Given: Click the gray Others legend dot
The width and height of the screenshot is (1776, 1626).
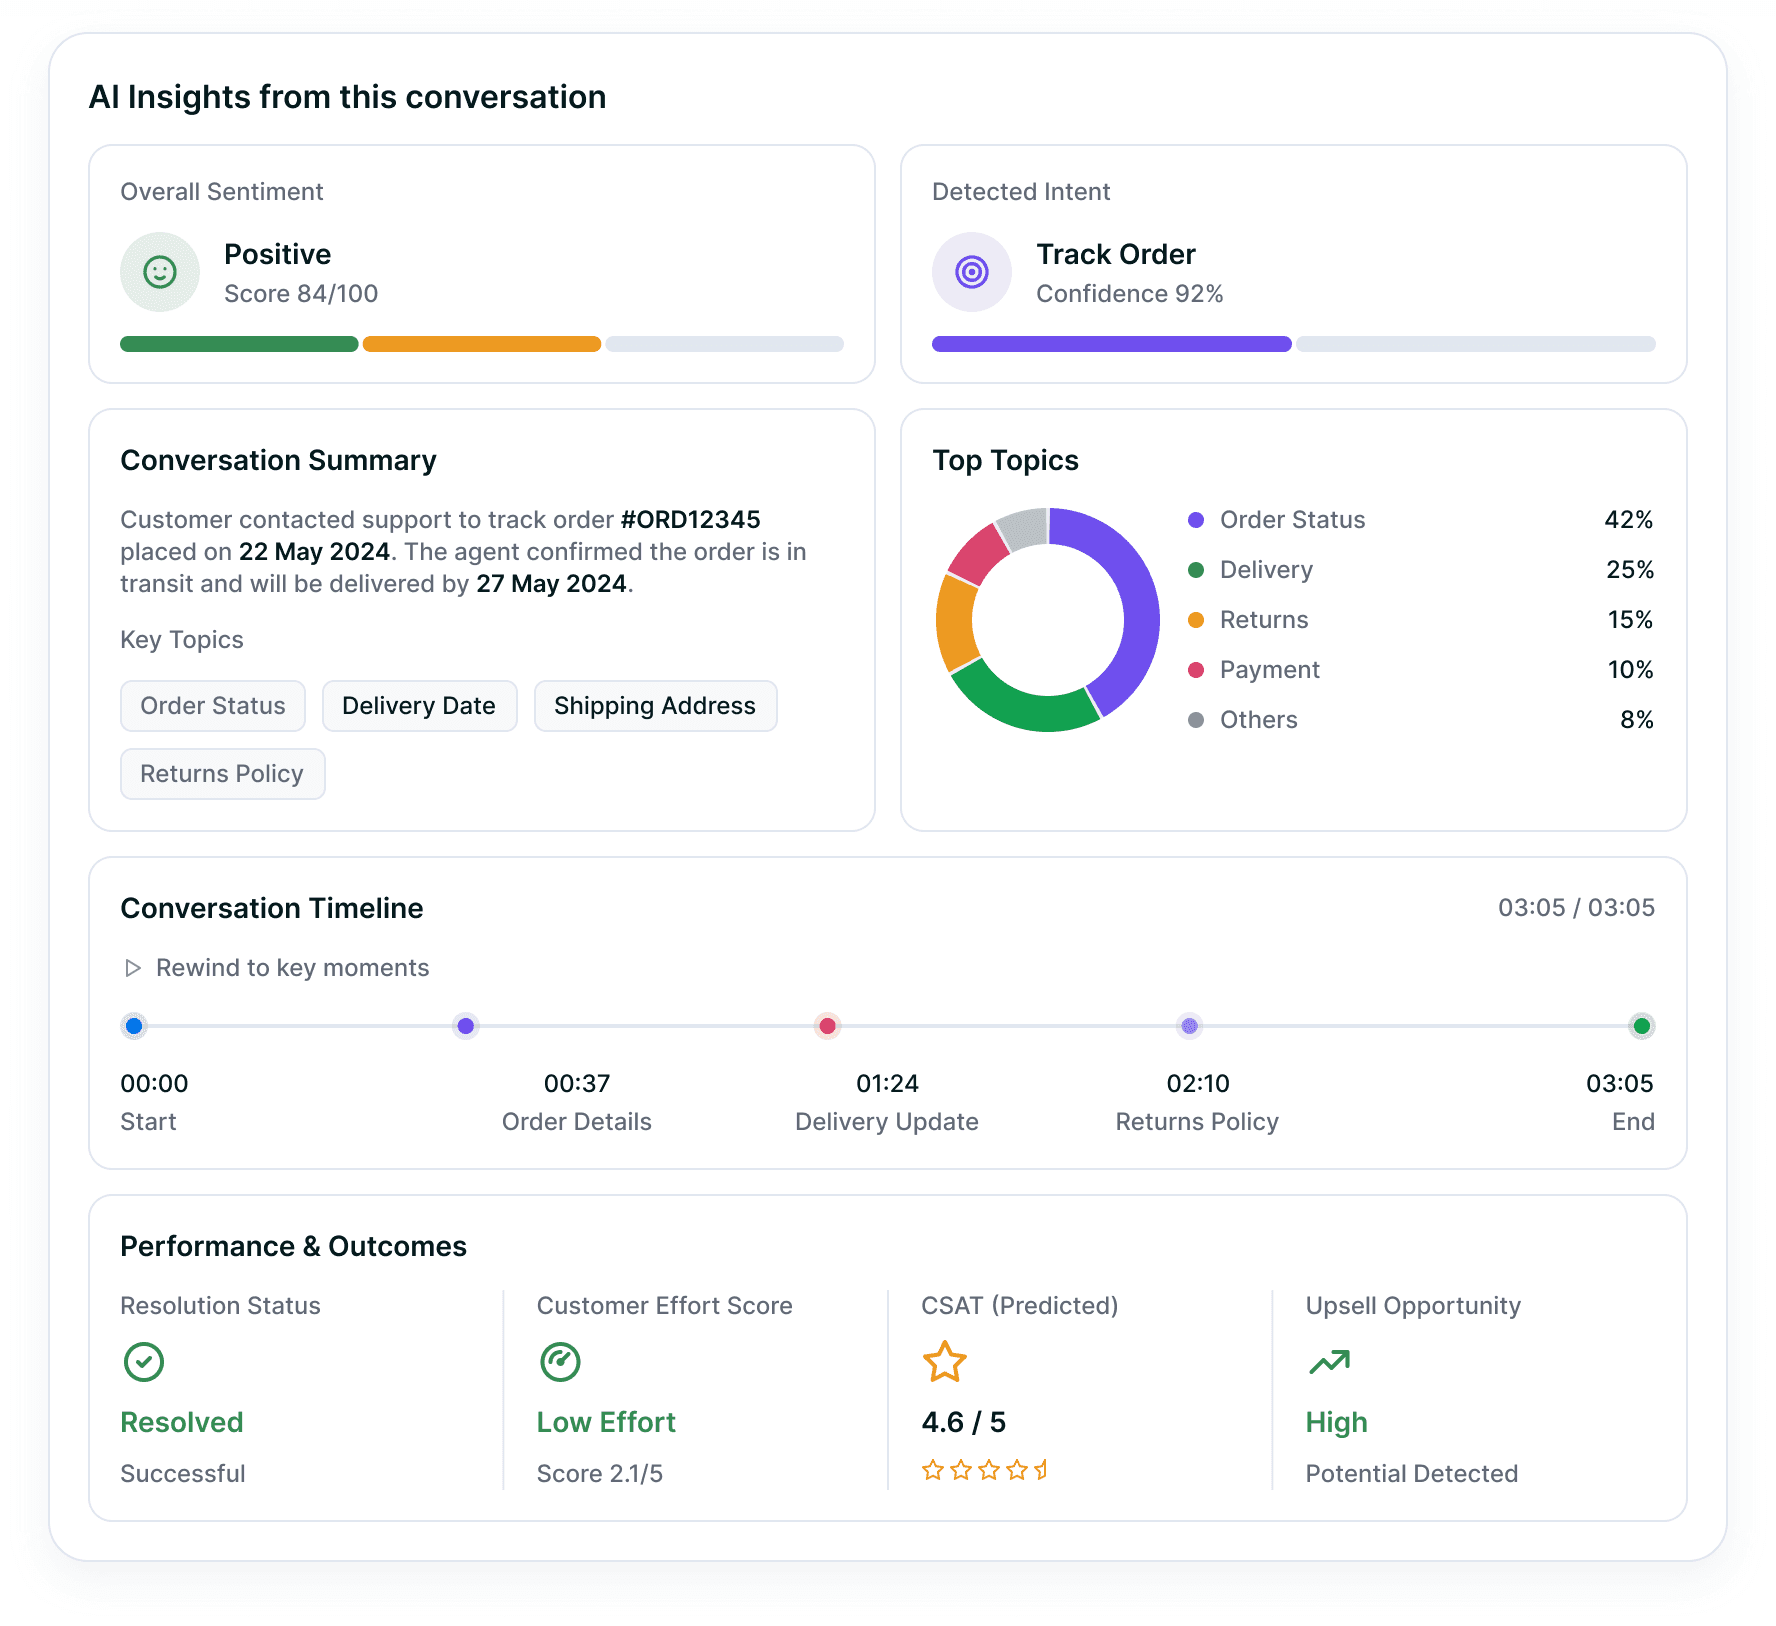Looking at the screenshot, I should coord(1196,720).
